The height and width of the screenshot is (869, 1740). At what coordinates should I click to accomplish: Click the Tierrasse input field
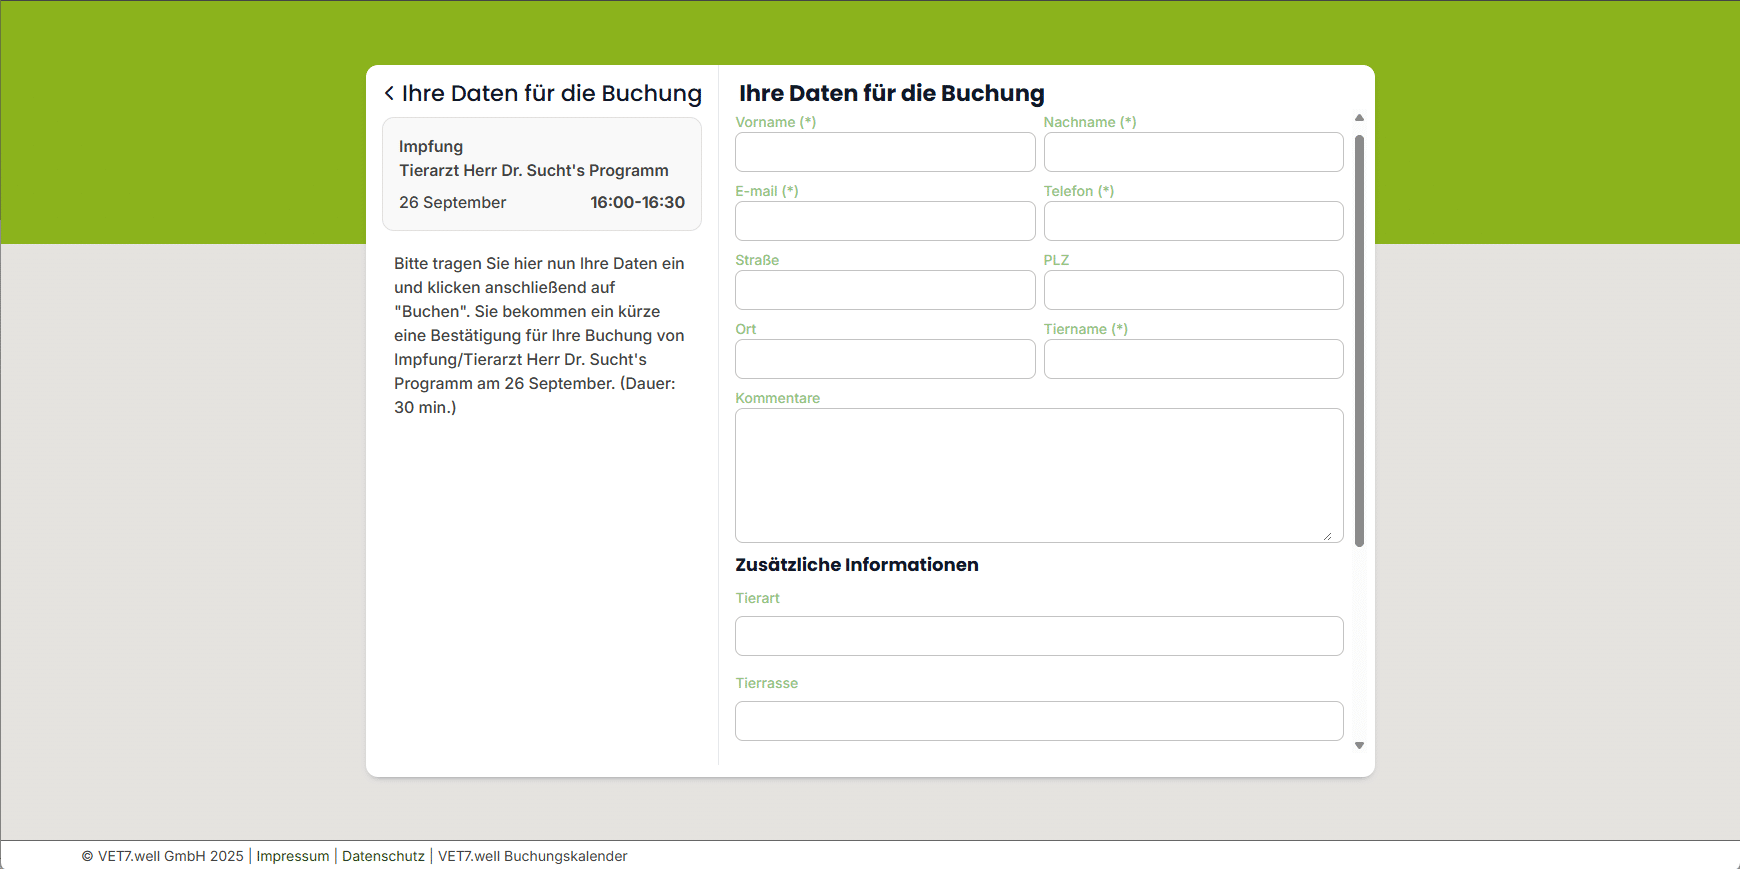click(1038, 721)
